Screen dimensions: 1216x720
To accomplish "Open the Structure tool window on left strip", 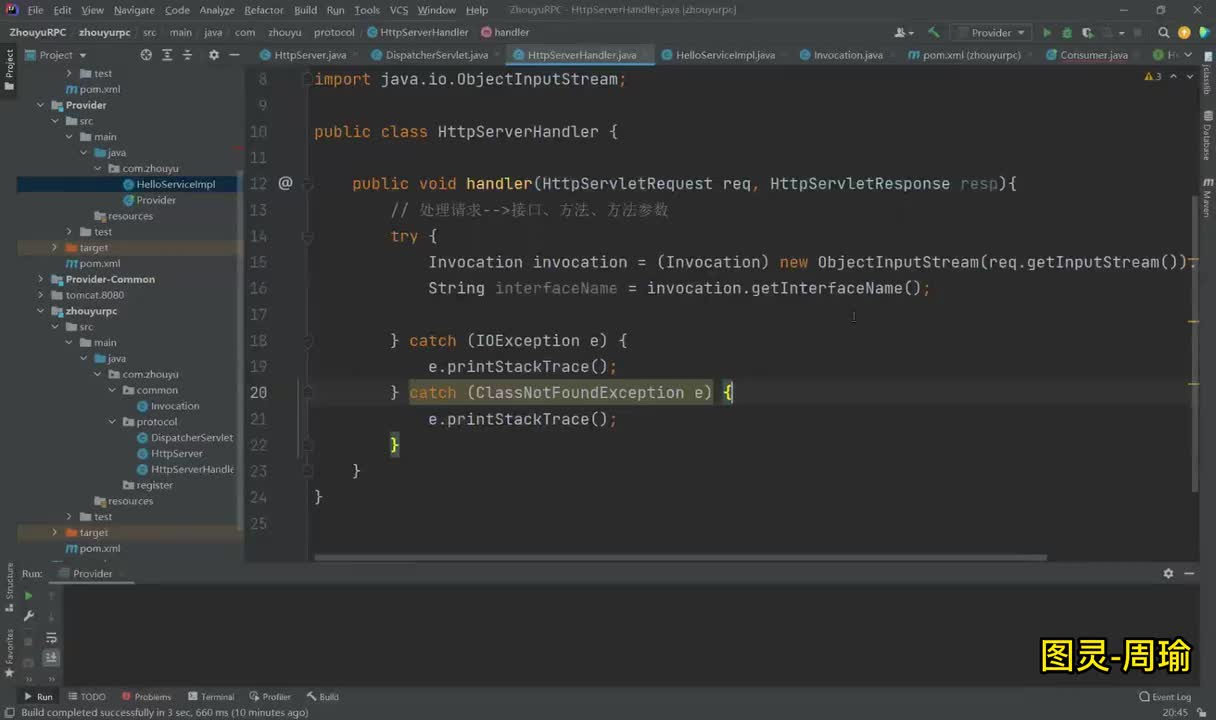I will tap(9, 586).
